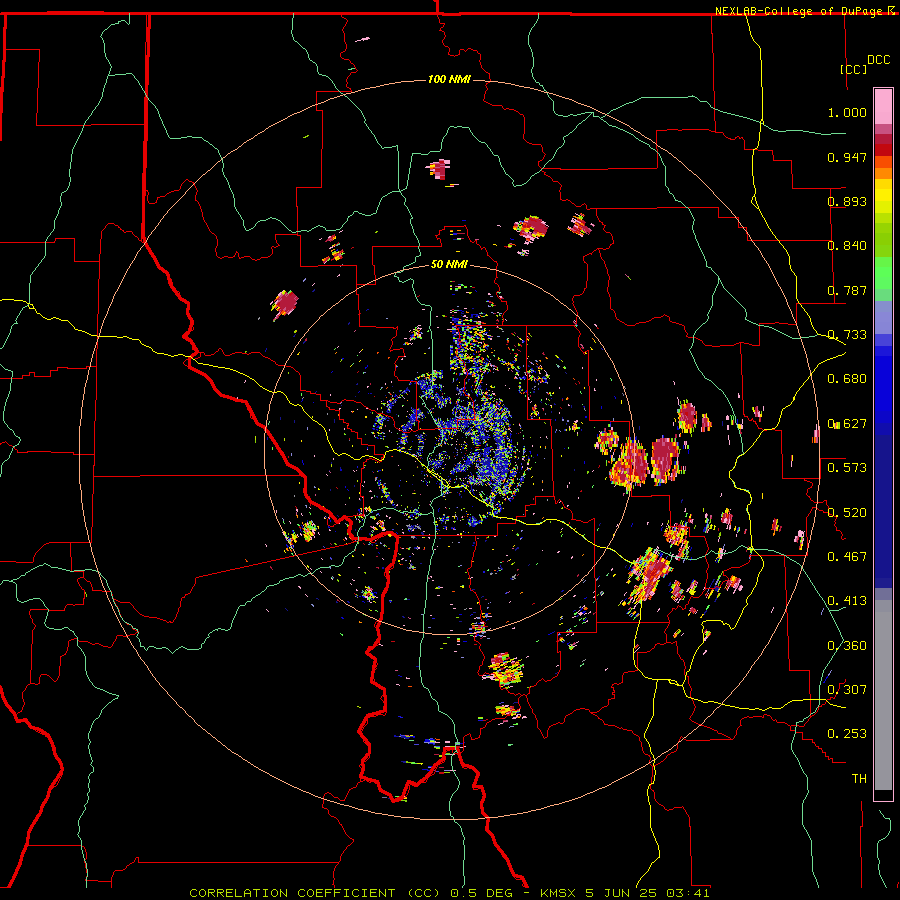Pick the gray band at the color bar bottom

pos(883,695)
